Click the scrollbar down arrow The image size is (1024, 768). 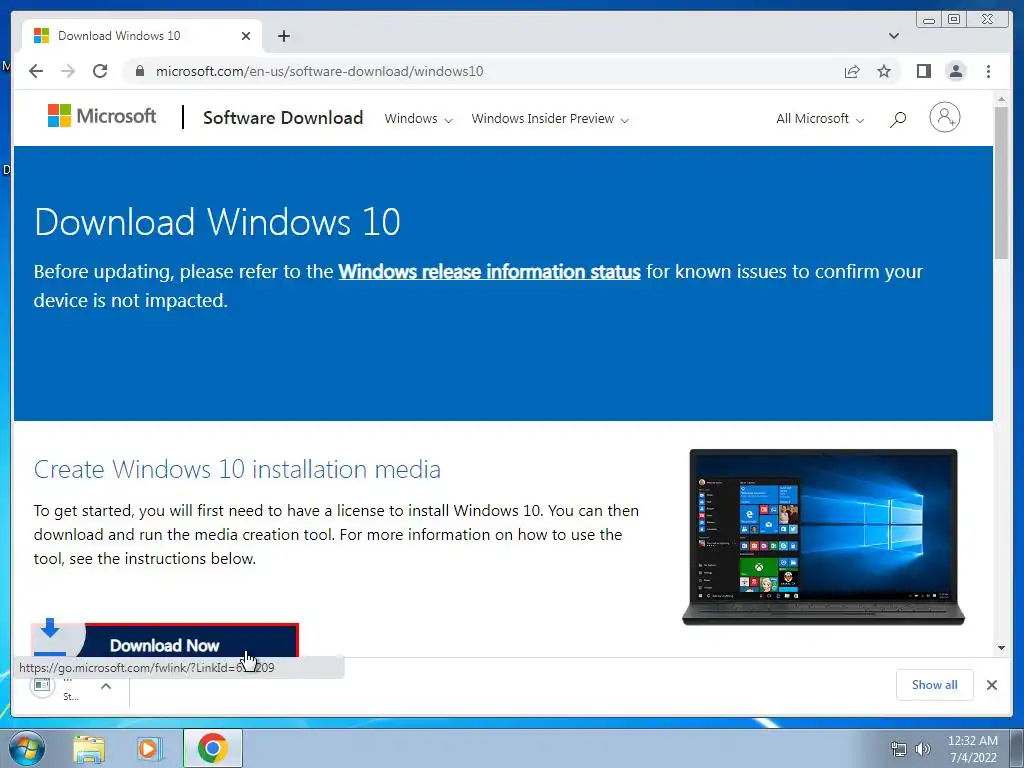pos(1001,648)
